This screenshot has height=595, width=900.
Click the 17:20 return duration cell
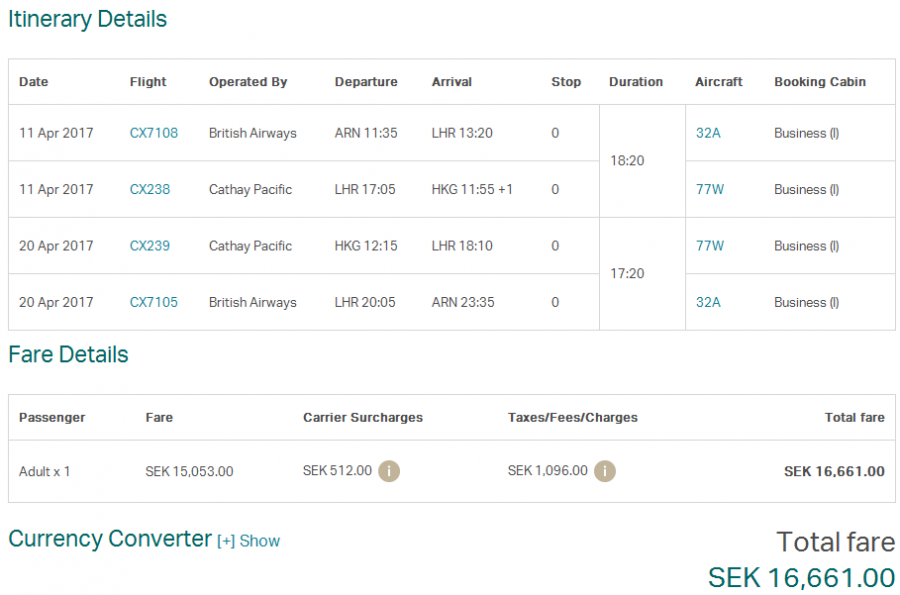pos(626,274)
